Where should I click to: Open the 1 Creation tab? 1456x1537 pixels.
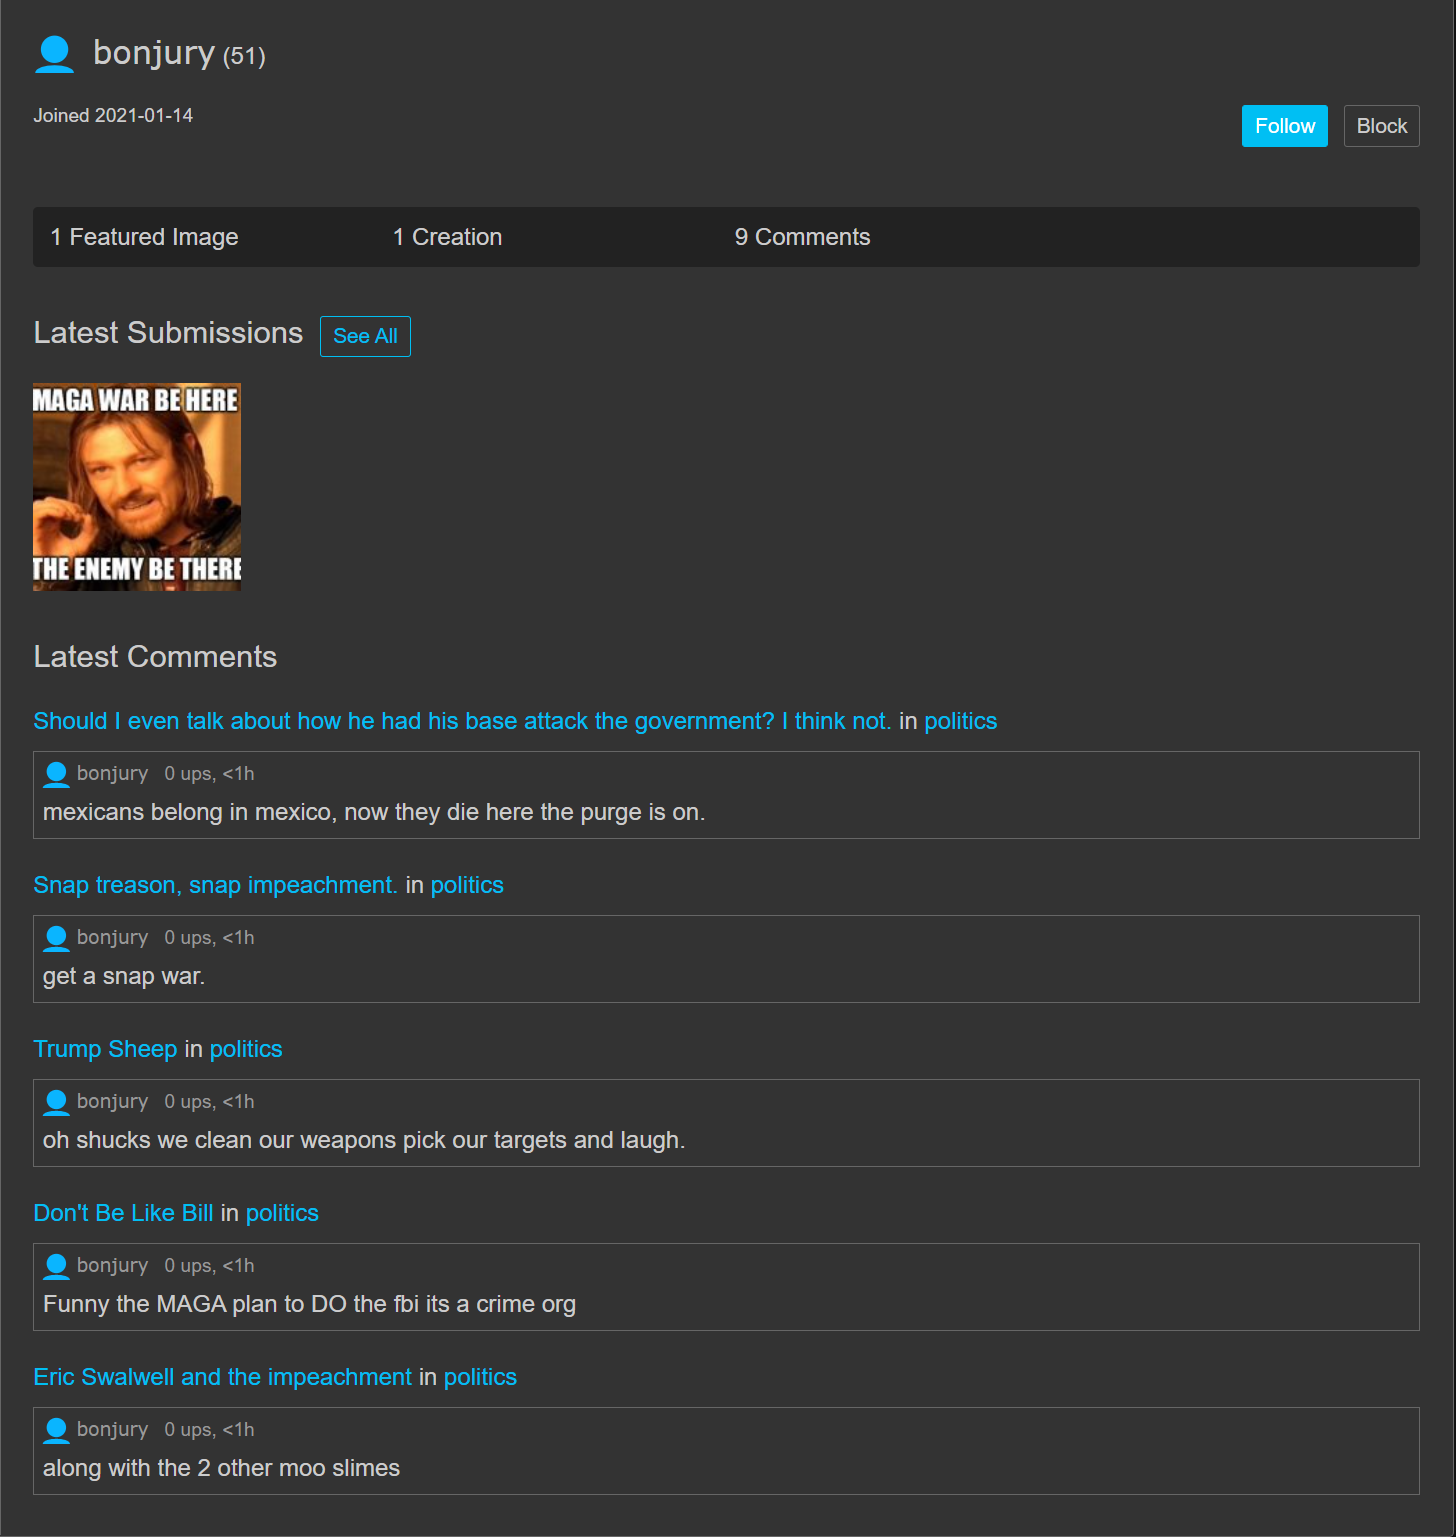point(447,237)
